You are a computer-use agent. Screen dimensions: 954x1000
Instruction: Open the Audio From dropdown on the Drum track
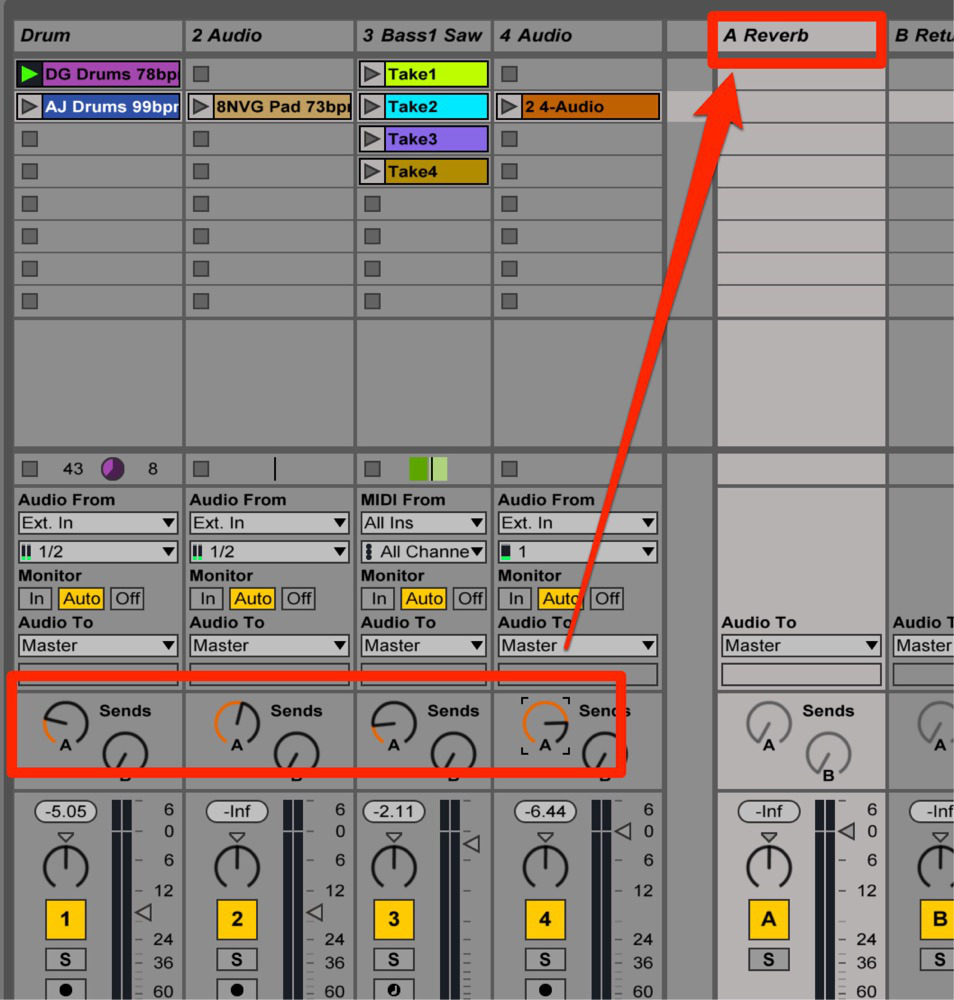click(97, 522)
